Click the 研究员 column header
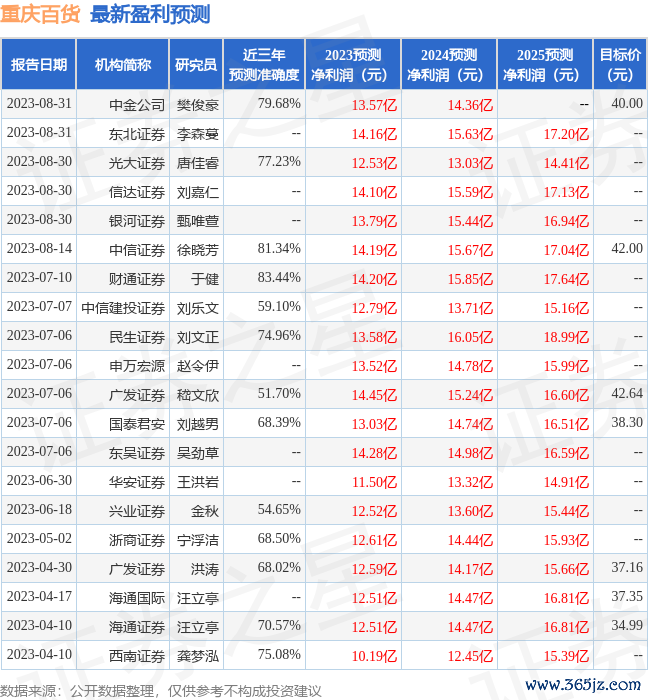Image resolution: width=648 pixels, height=700 pixels. coord(196,65)
